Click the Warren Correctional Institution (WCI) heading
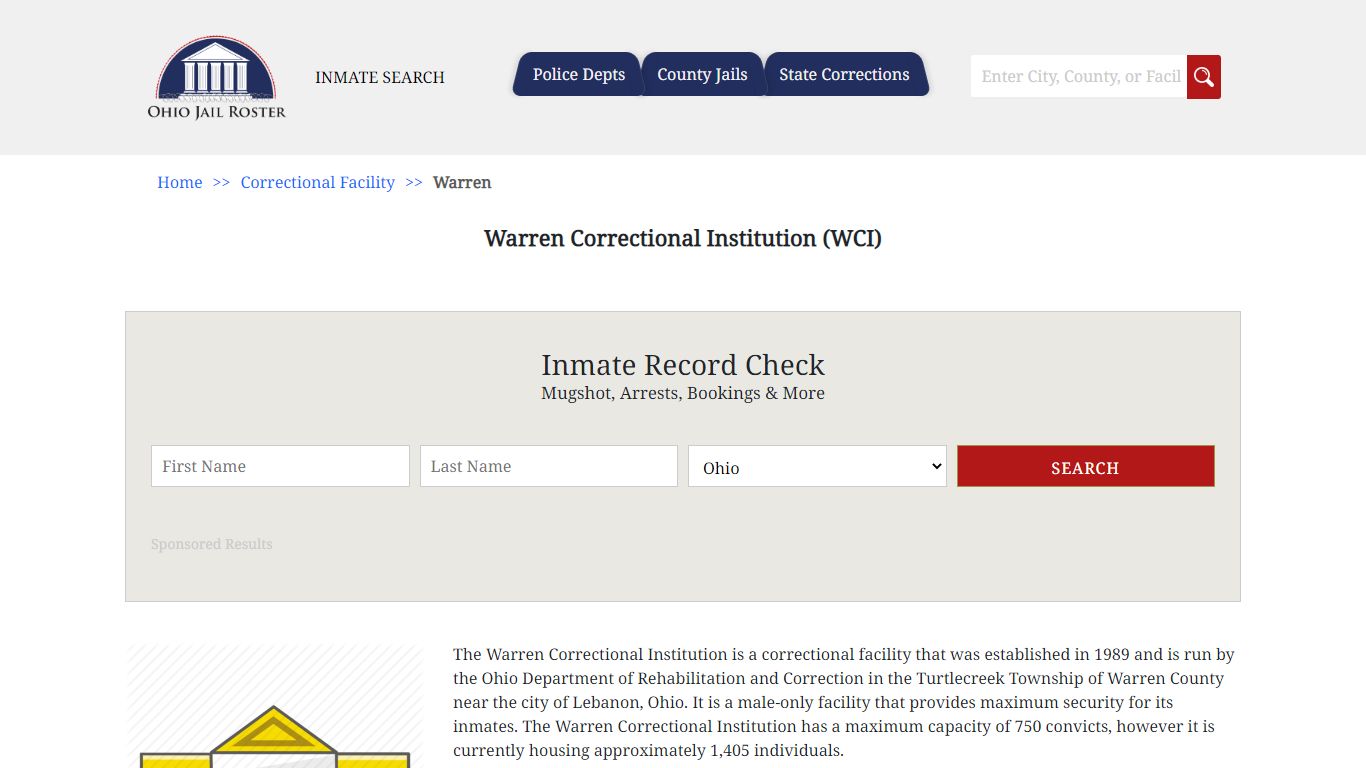The height and width of the screenshot is (768, 1366). (683, 238)
